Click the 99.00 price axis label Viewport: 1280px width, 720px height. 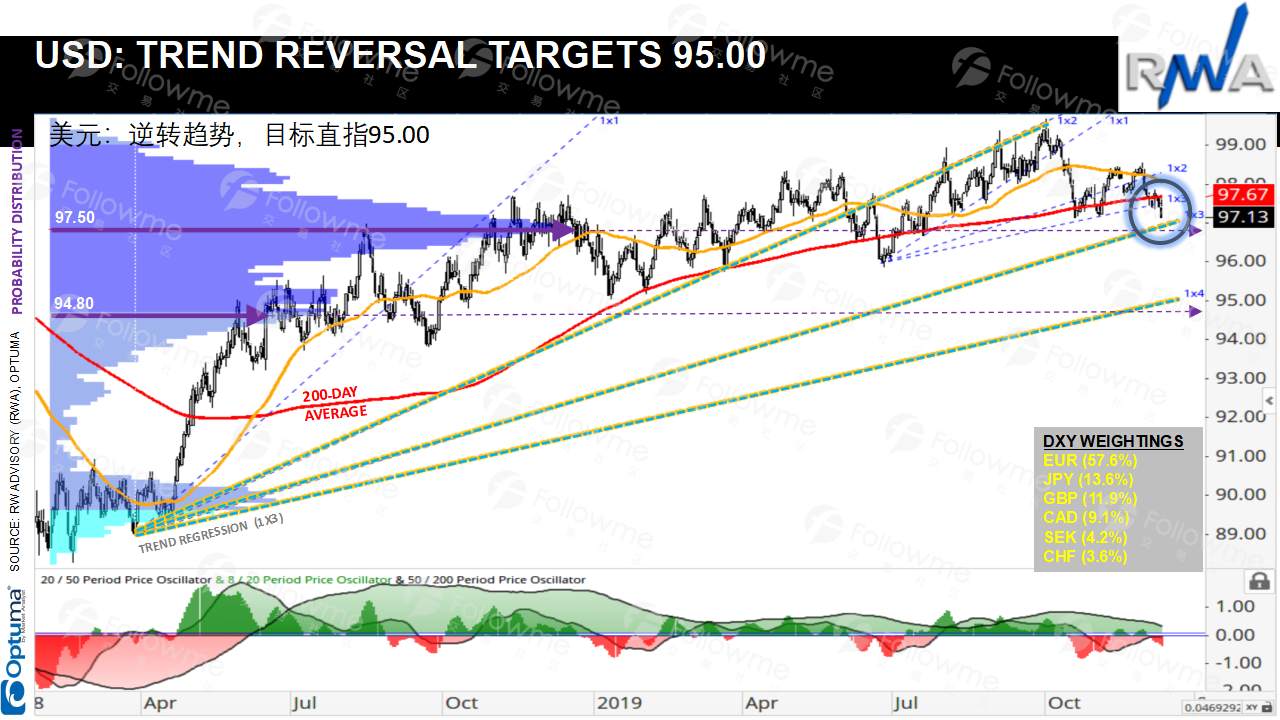(1239, 143)
